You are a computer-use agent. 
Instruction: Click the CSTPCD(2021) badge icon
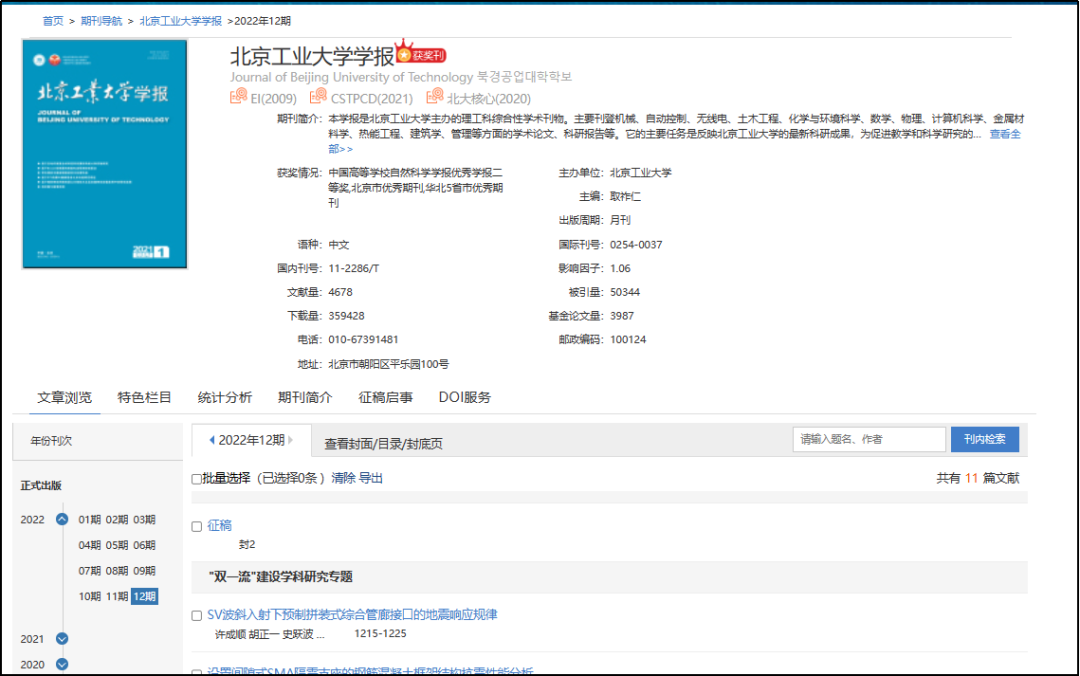pyautogui.click(x=318, y=96)
